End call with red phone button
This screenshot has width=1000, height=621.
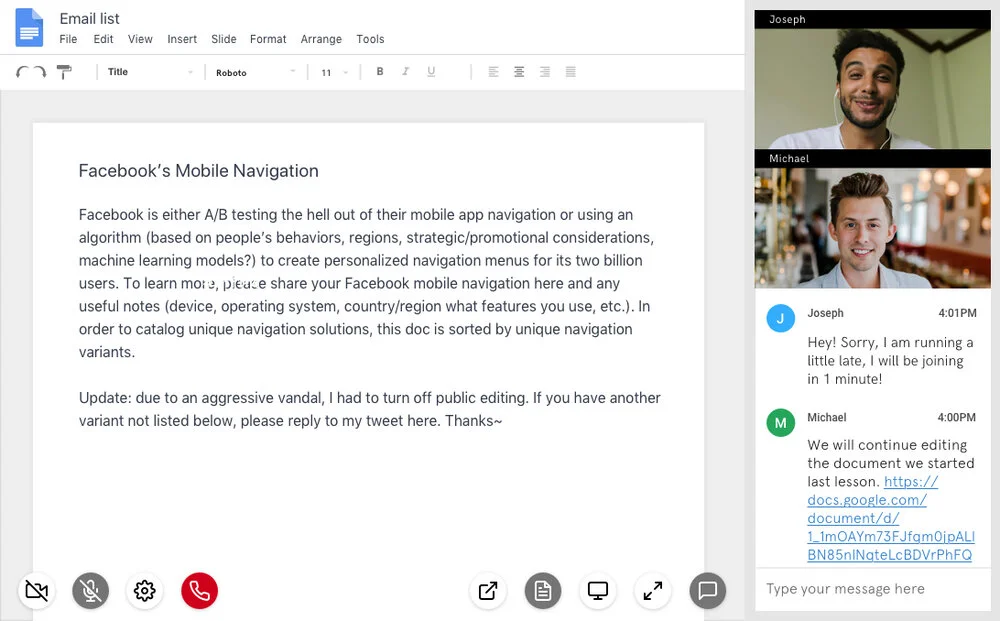pos(199,590)
